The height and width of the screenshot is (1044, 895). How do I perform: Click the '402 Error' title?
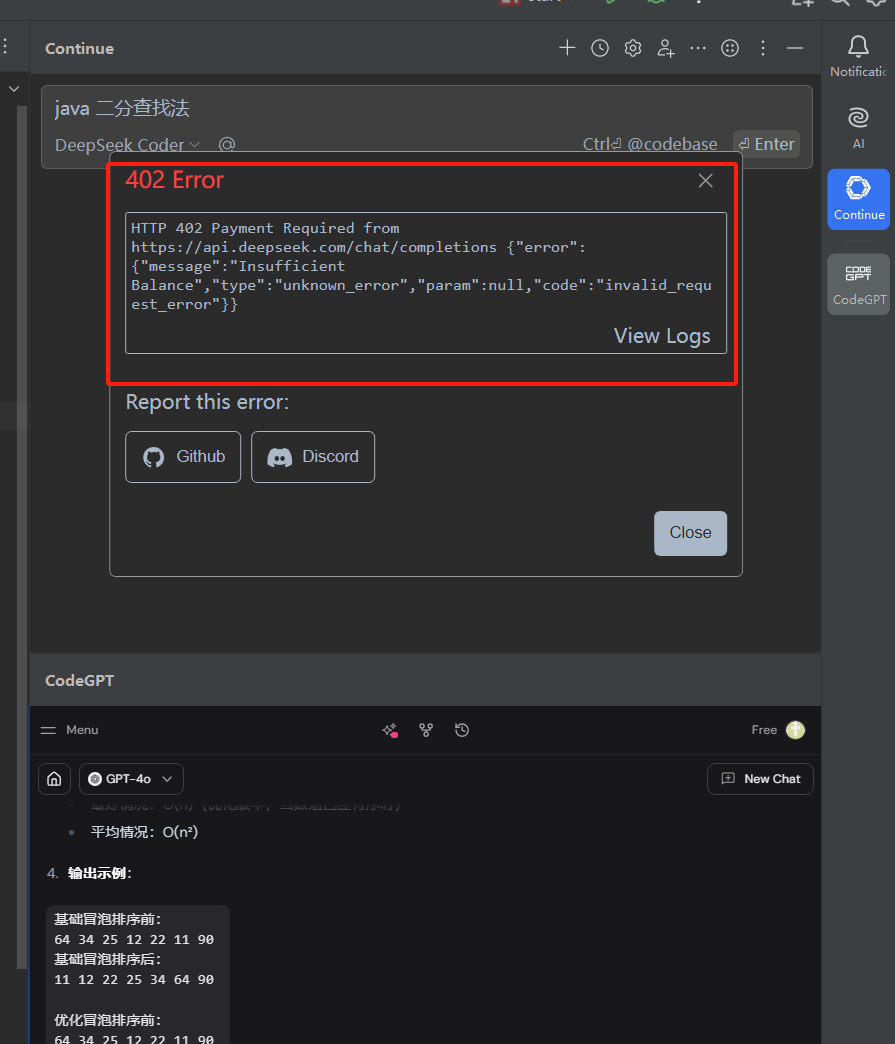pos(174,180)
